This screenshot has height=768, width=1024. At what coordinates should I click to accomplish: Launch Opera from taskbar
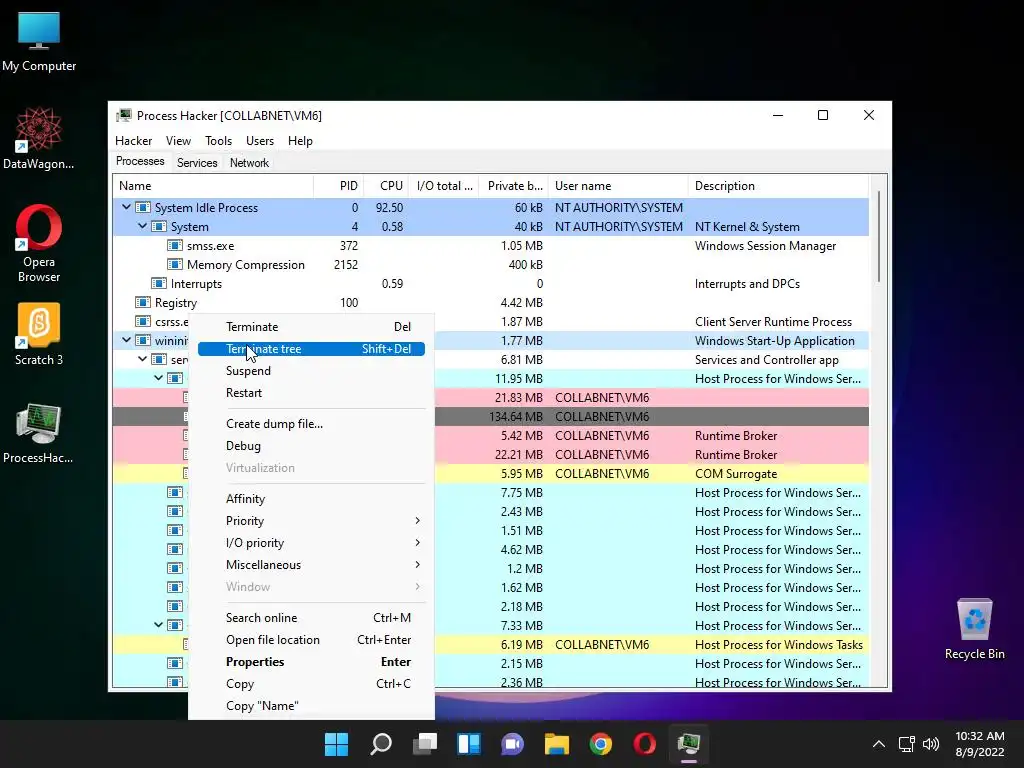point(645,744)
